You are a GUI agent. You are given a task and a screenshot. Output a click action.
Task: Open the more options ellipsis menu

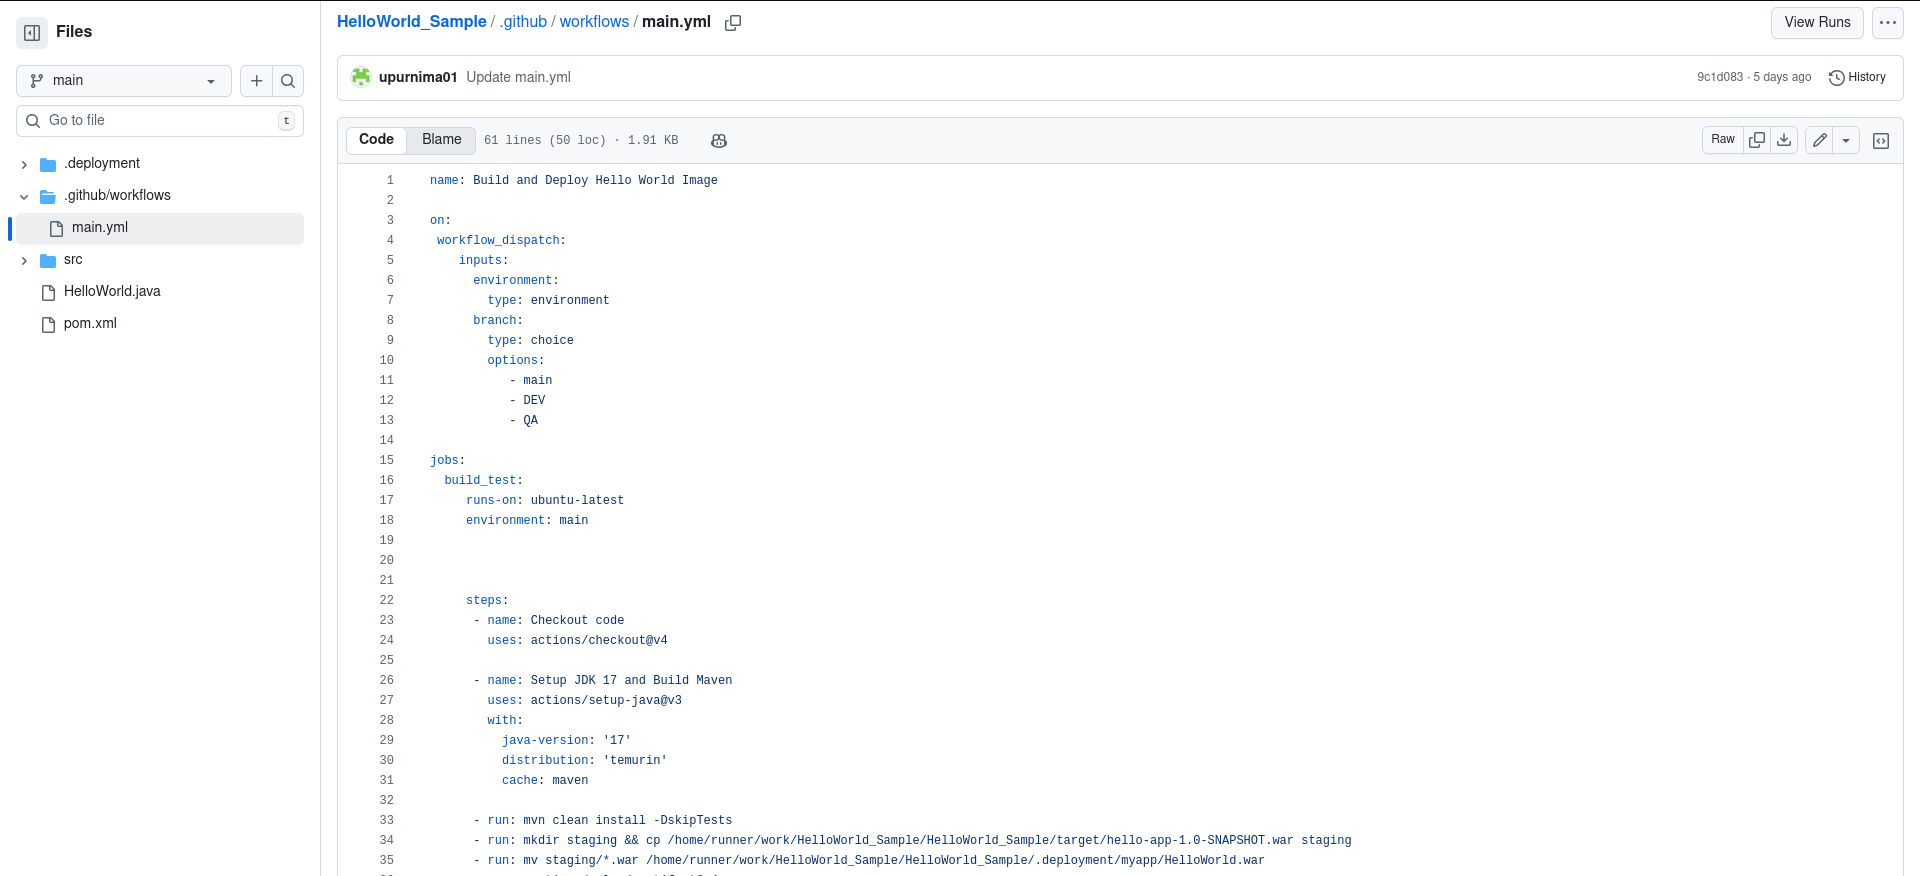[x=1888, y=23]
